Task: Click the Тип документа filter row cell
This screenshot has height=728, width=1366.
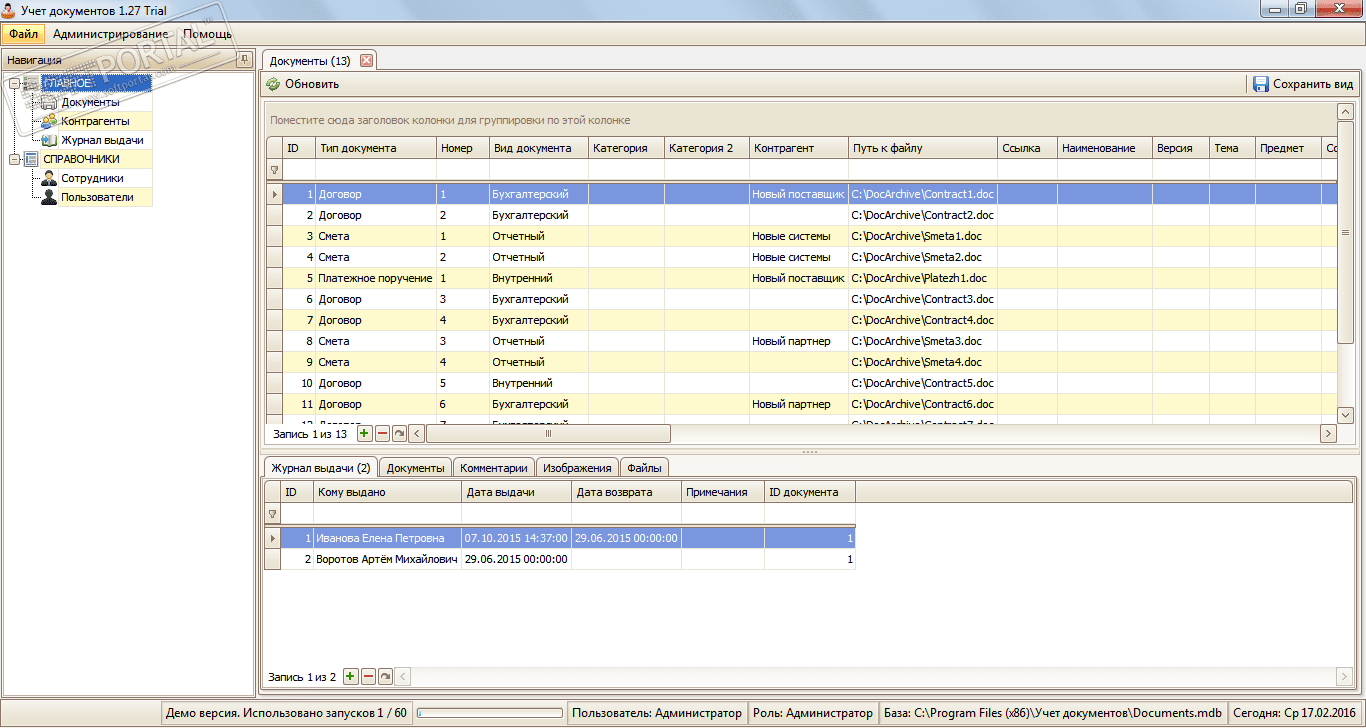Action: (x=376, y=170)
